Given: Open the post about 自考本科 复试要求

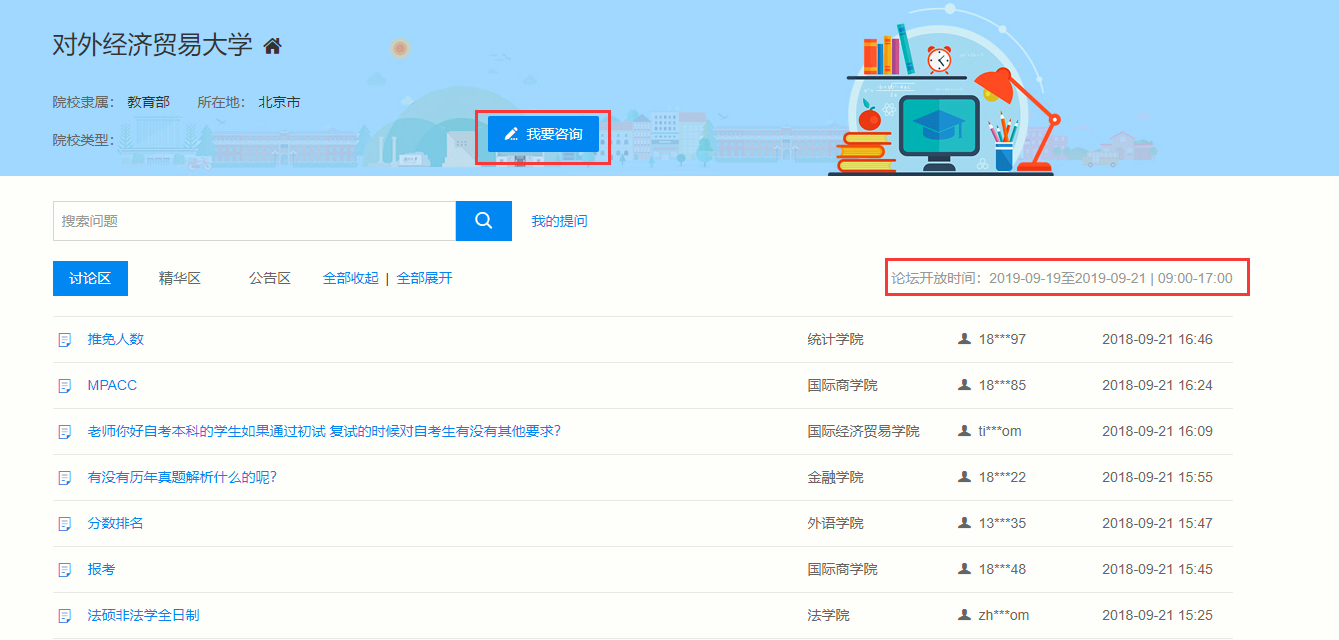Looking at the screenshot, I should (x=324, y=431).
